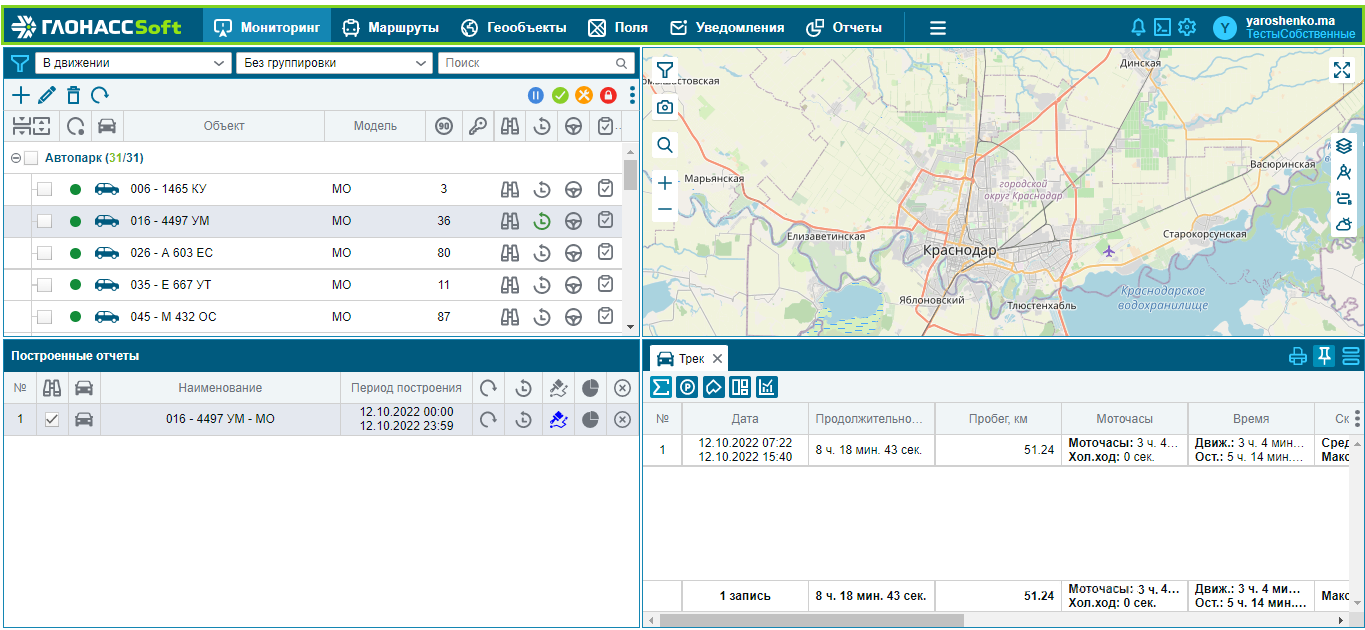Click clipboard check icon in row 035 - Е 667 УТ
Screen dimensions: 1365x630
pyautogui.click(x=606, y=285)
